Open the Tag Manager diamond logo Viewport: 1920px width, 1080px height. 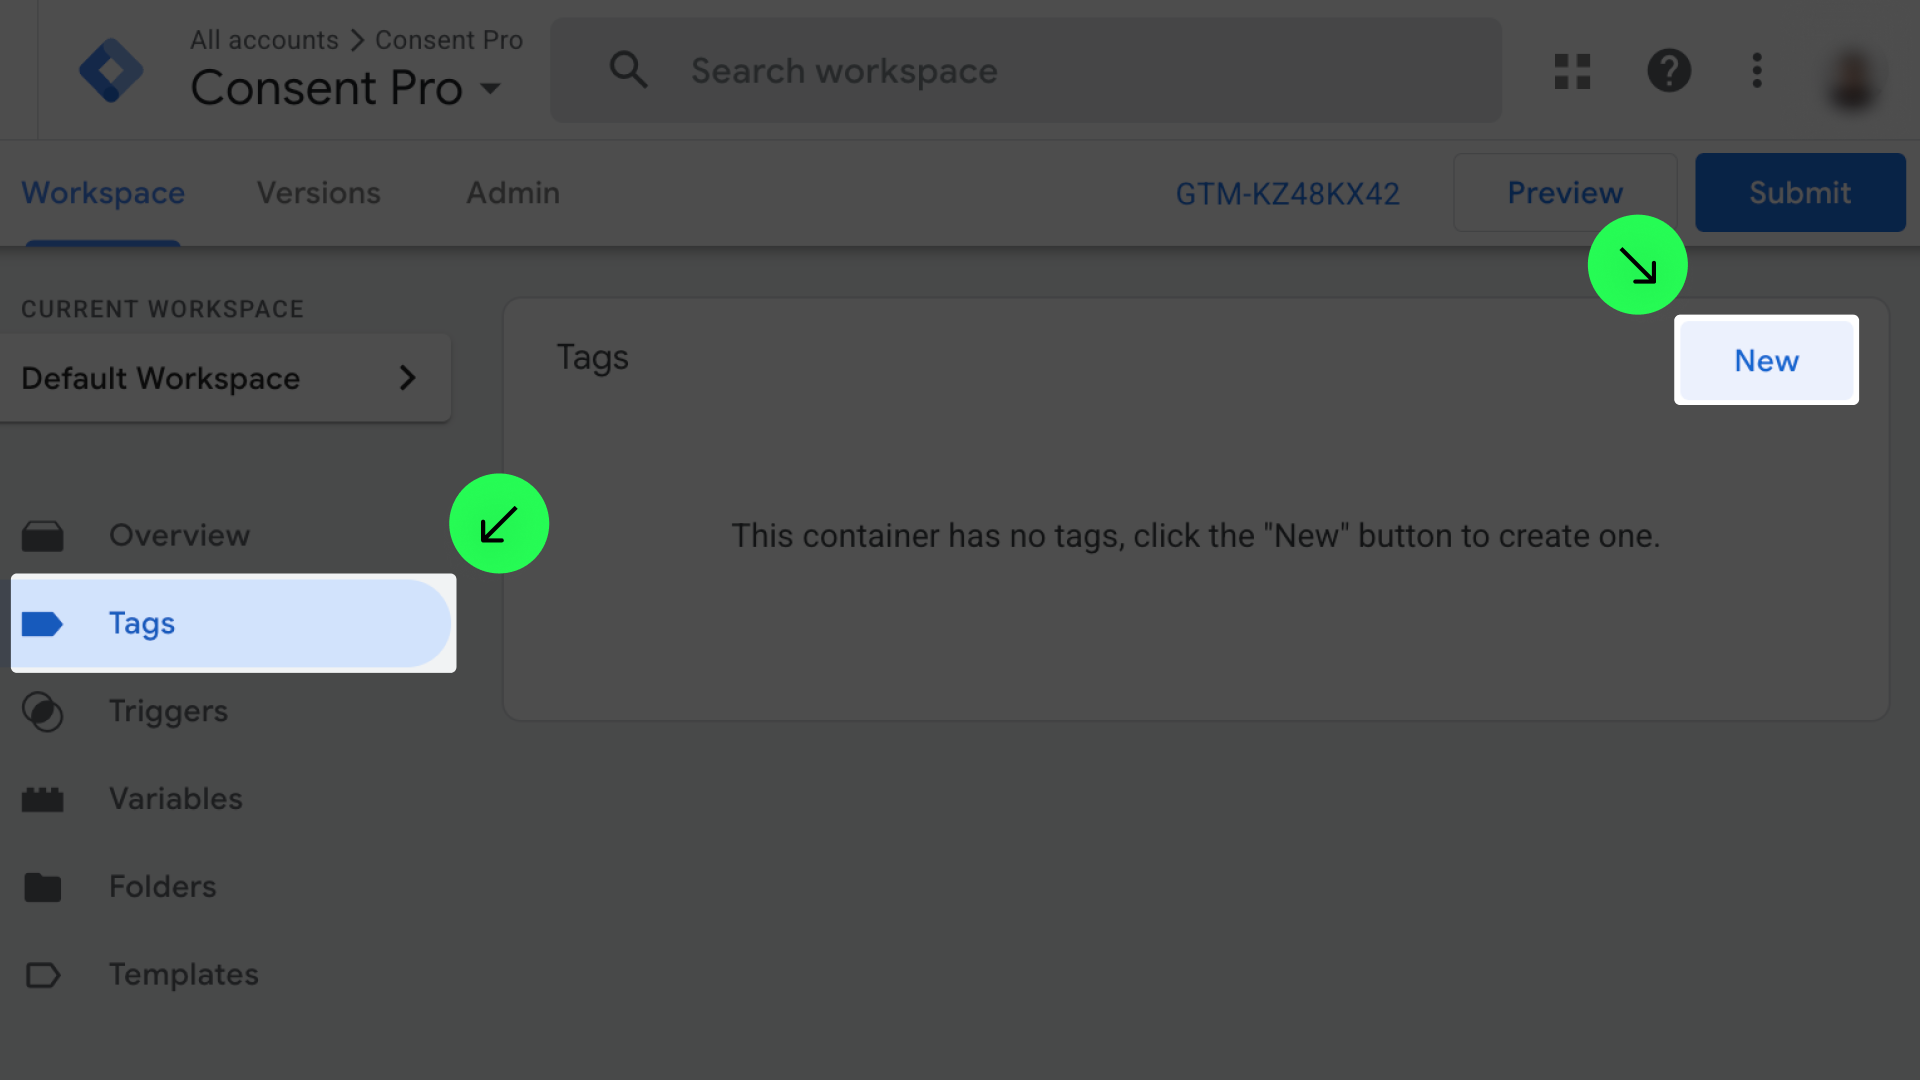click(x=112, y=70)
